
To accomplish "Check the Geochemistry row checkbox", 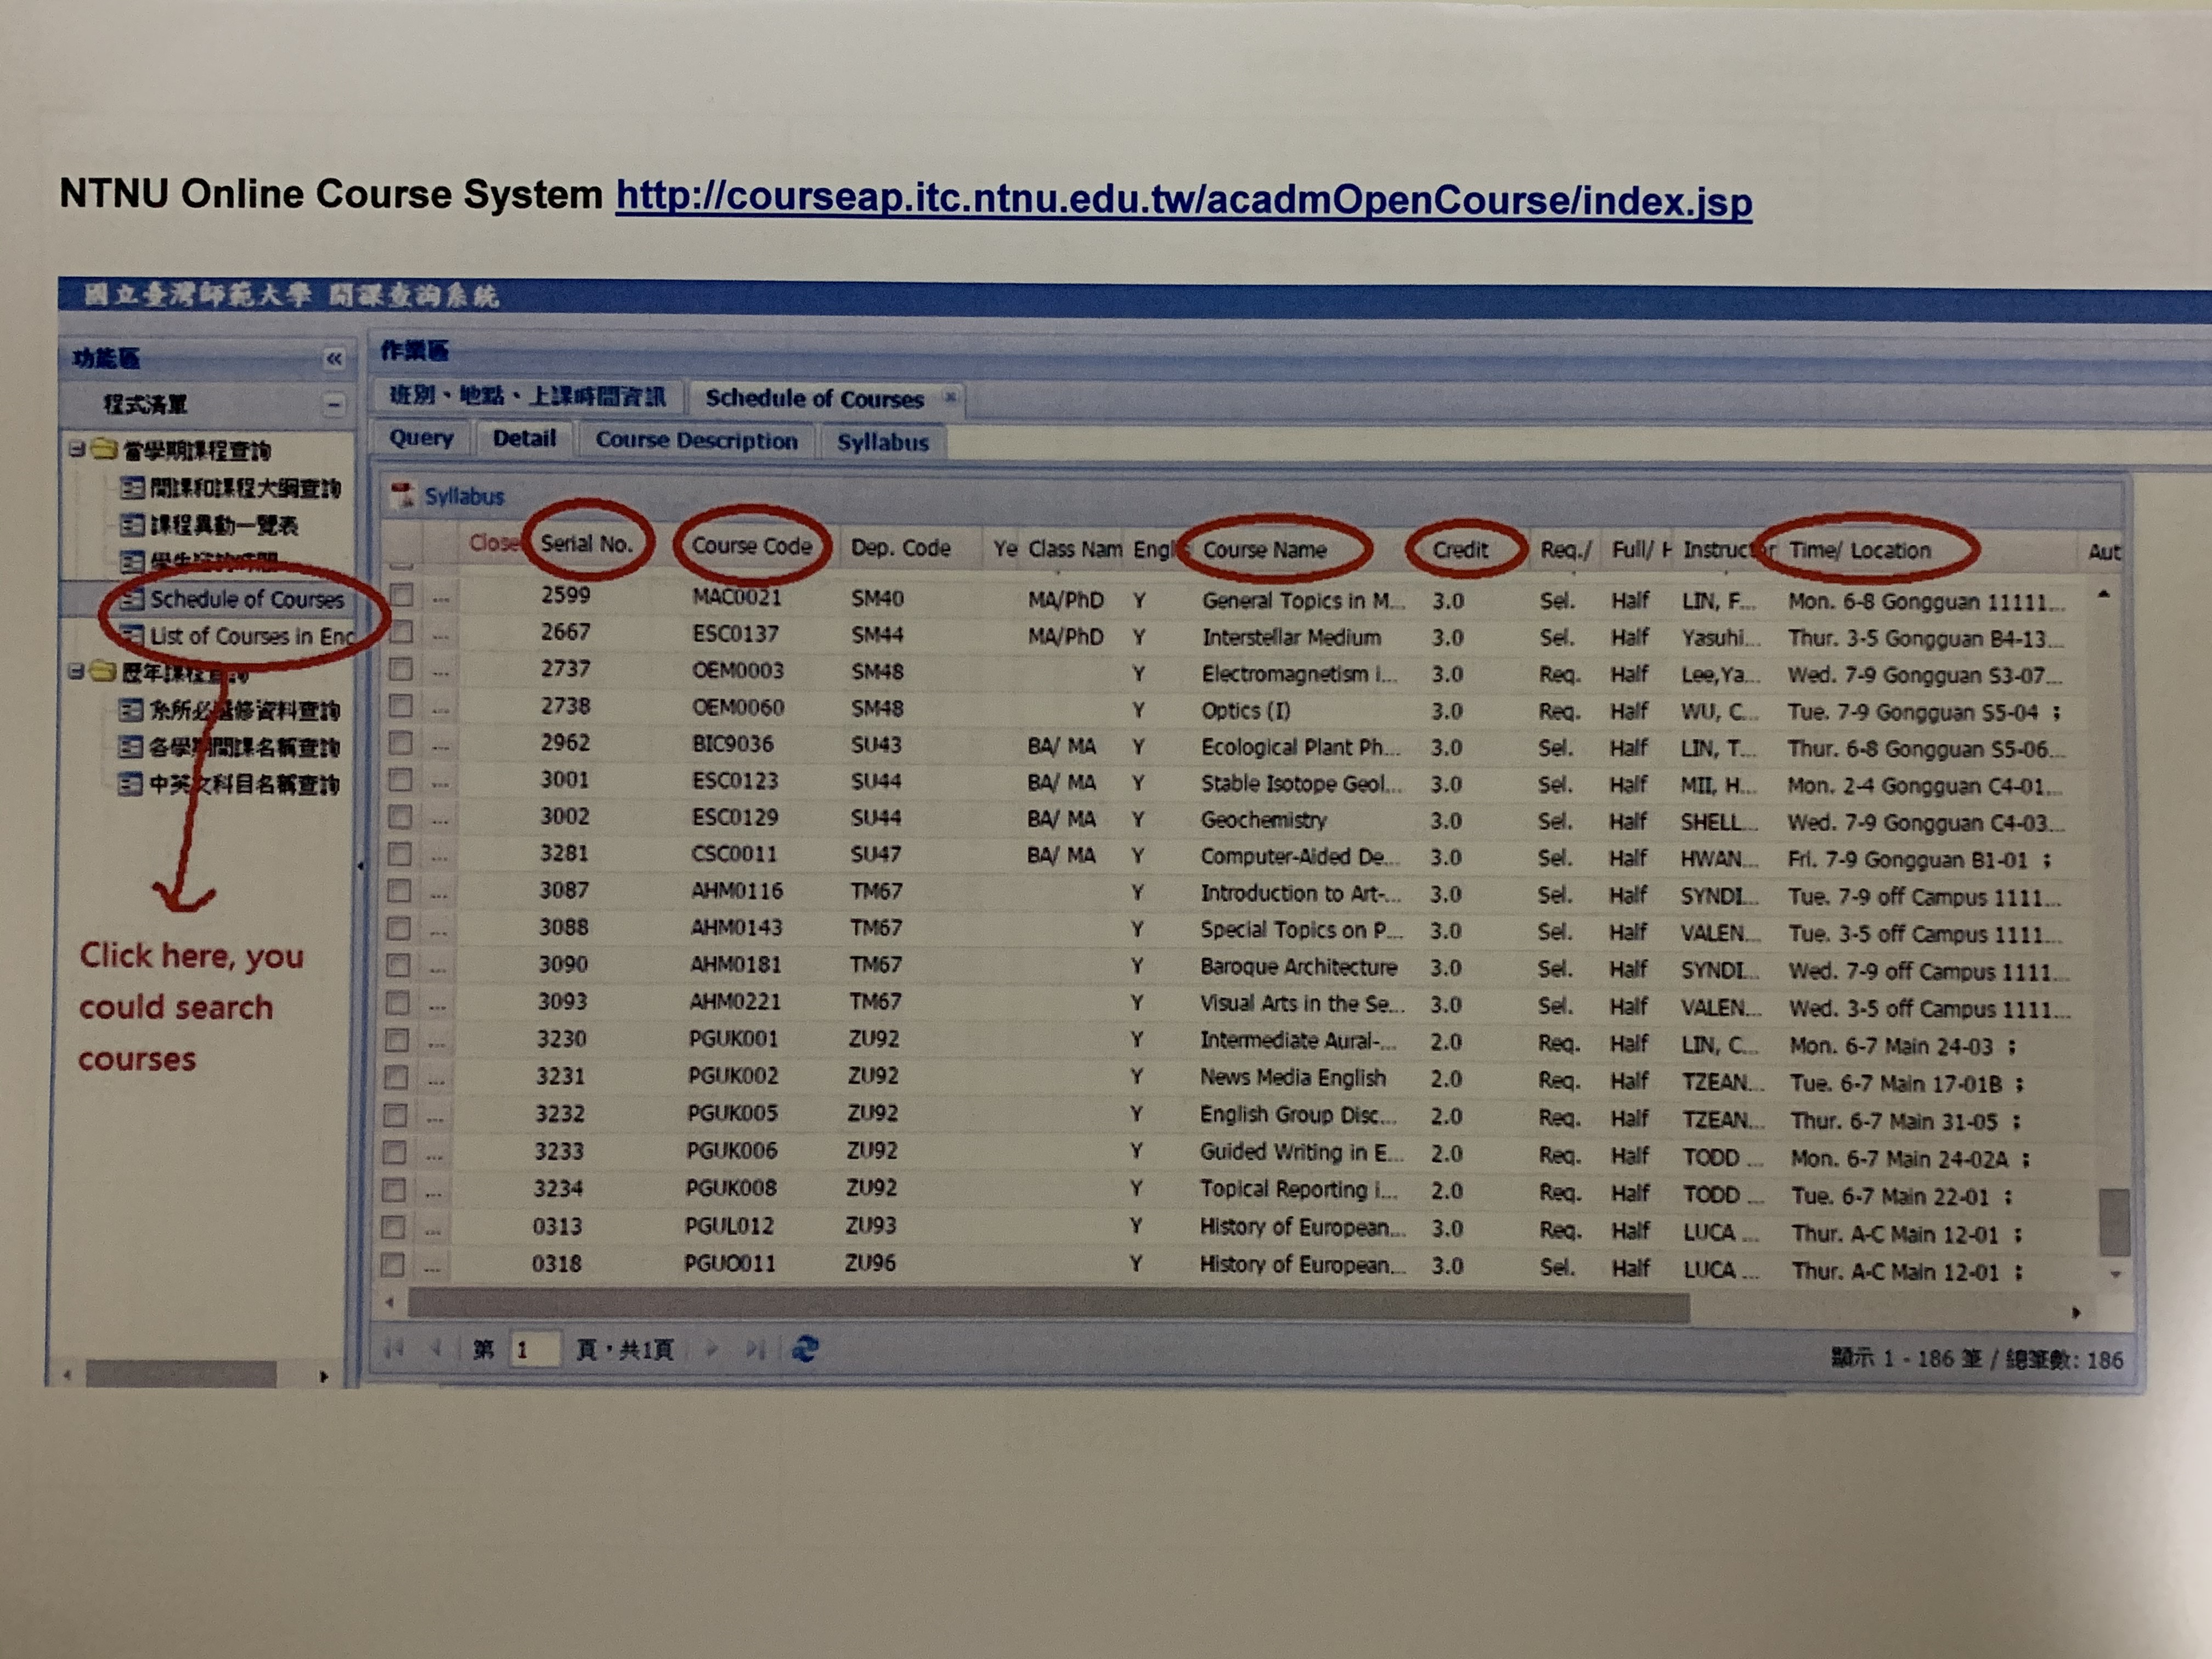I will [400, 817].
